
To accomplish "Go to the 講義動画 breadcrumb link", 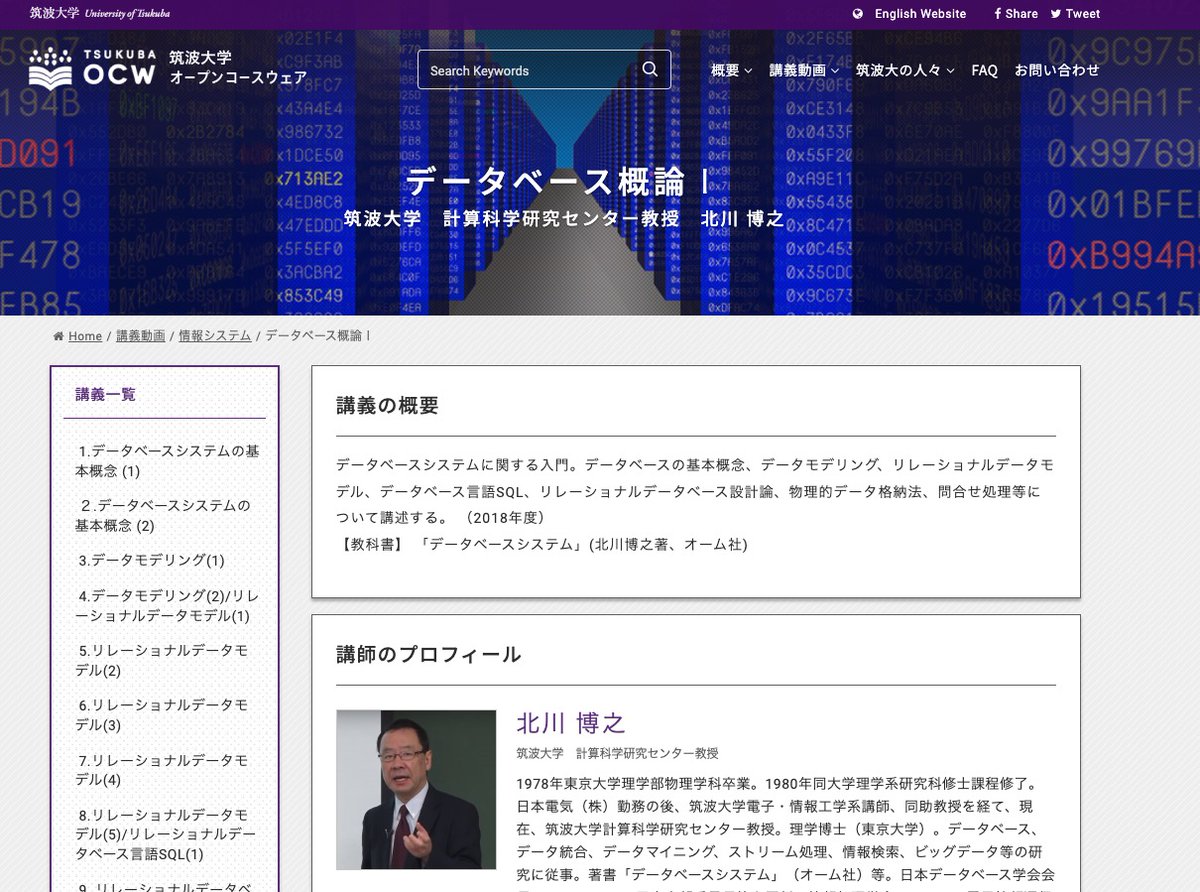I will (x=141, y=336).
